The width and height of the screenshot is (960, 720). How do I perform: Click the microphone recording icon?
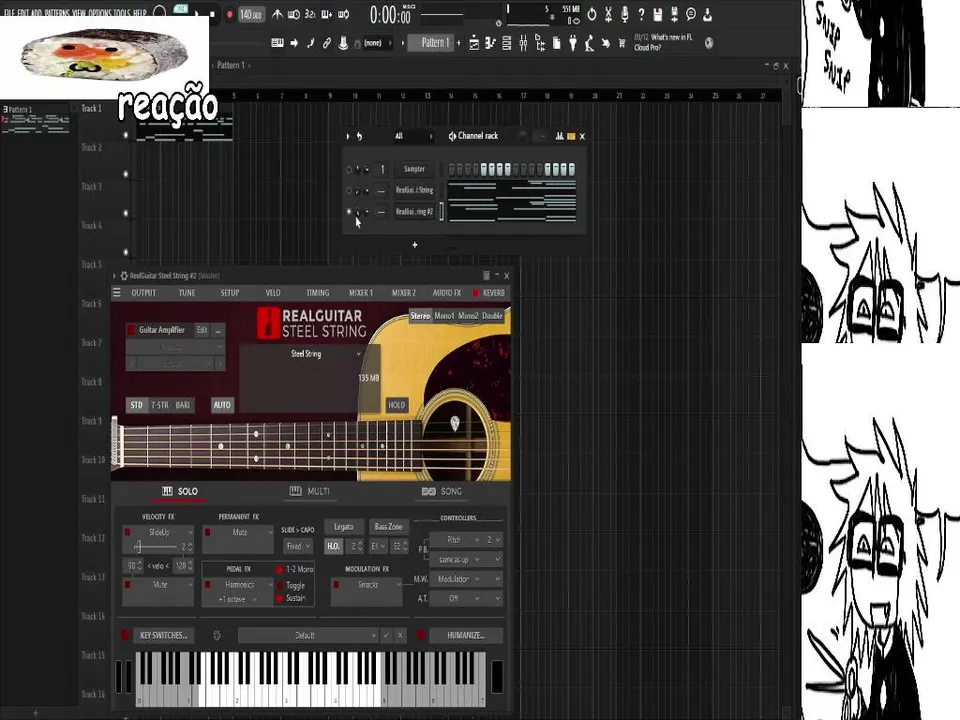624,14
